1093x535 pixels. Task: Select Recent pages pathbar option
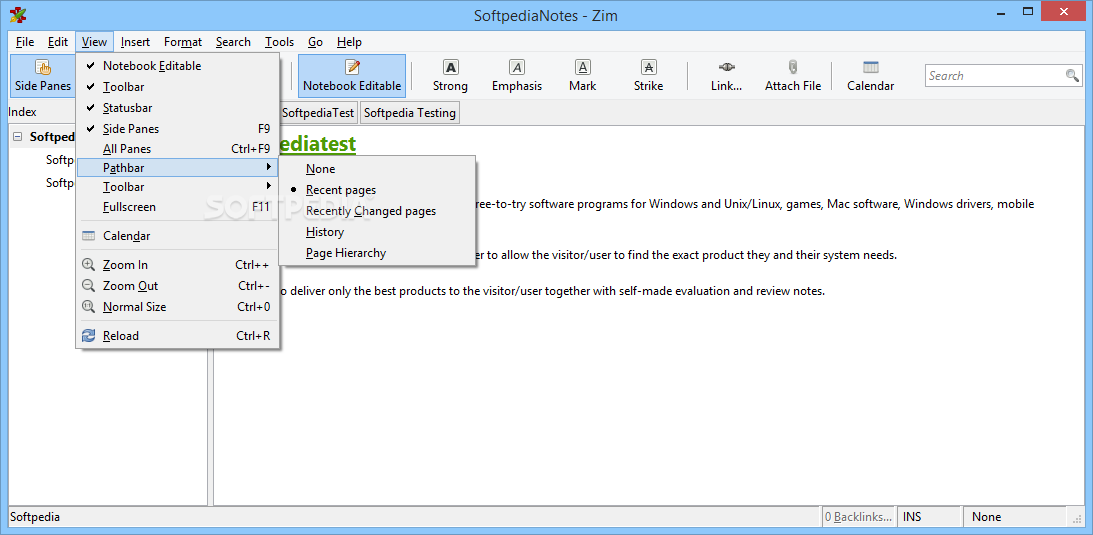pyautogui.click(x=377, y=190)
